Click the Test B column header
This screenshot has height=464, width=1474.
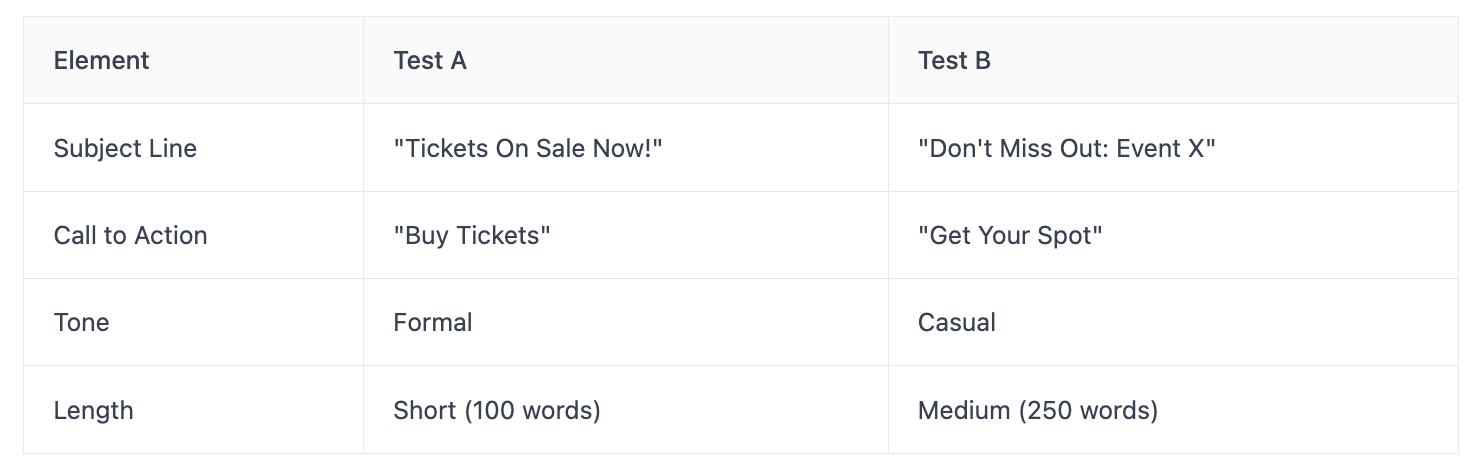954,60
